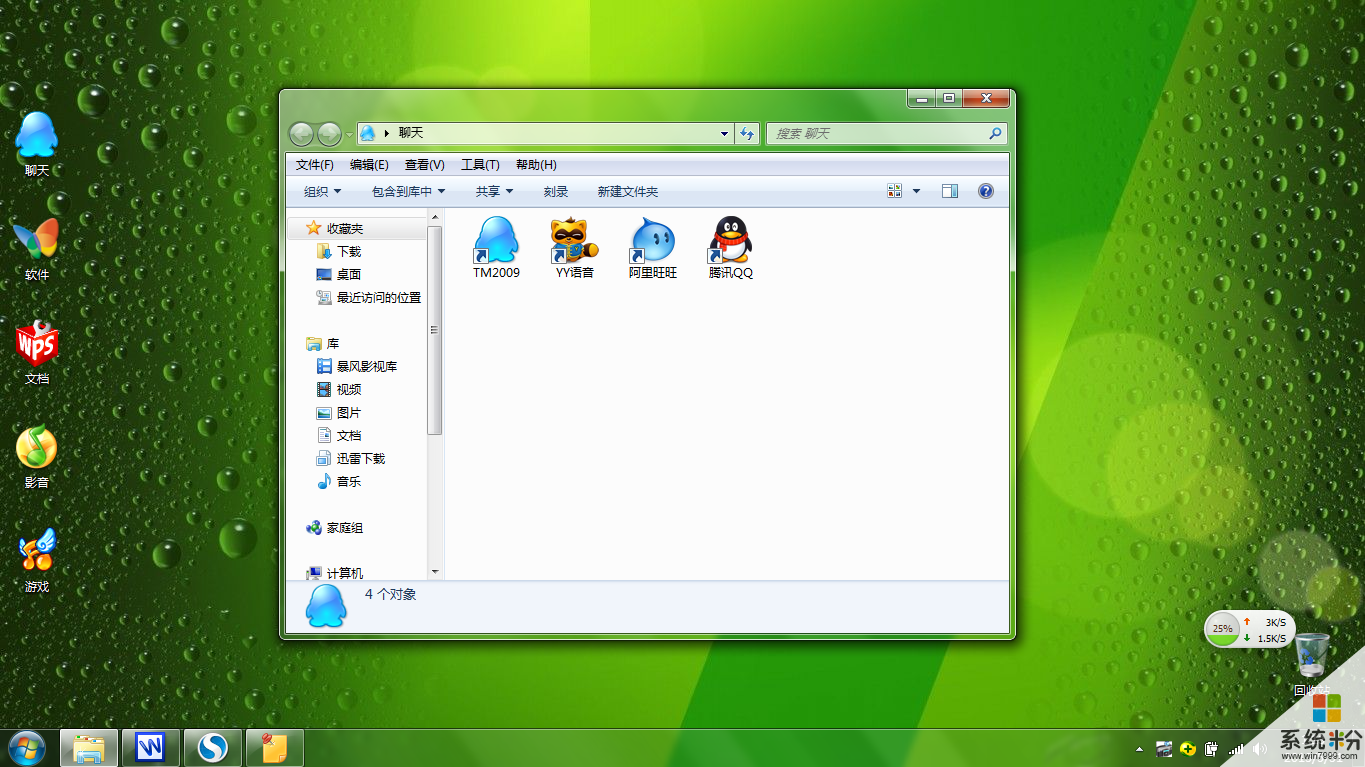The width and height of the screenshot is (1365, 767).
Task: Refresh the 聊天 folder view
Action: point(747,133)
